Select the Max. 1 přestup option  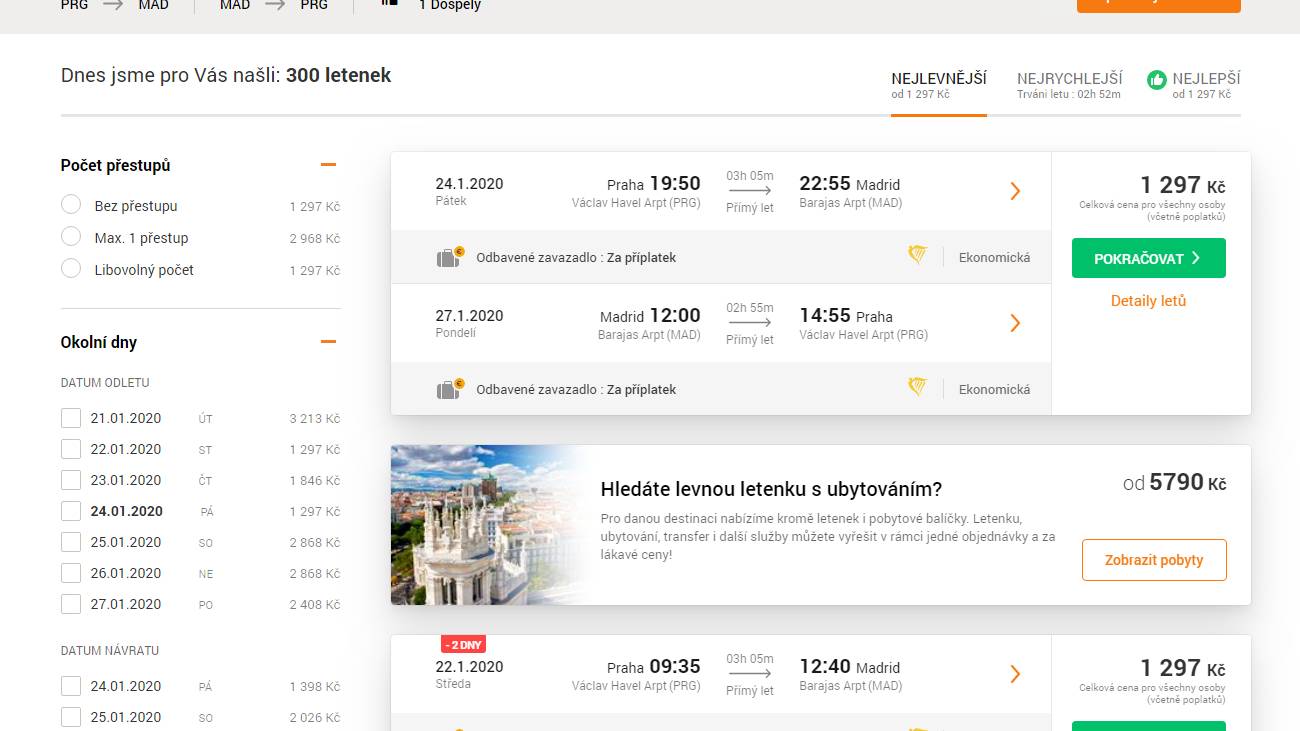tap(71, 237)
